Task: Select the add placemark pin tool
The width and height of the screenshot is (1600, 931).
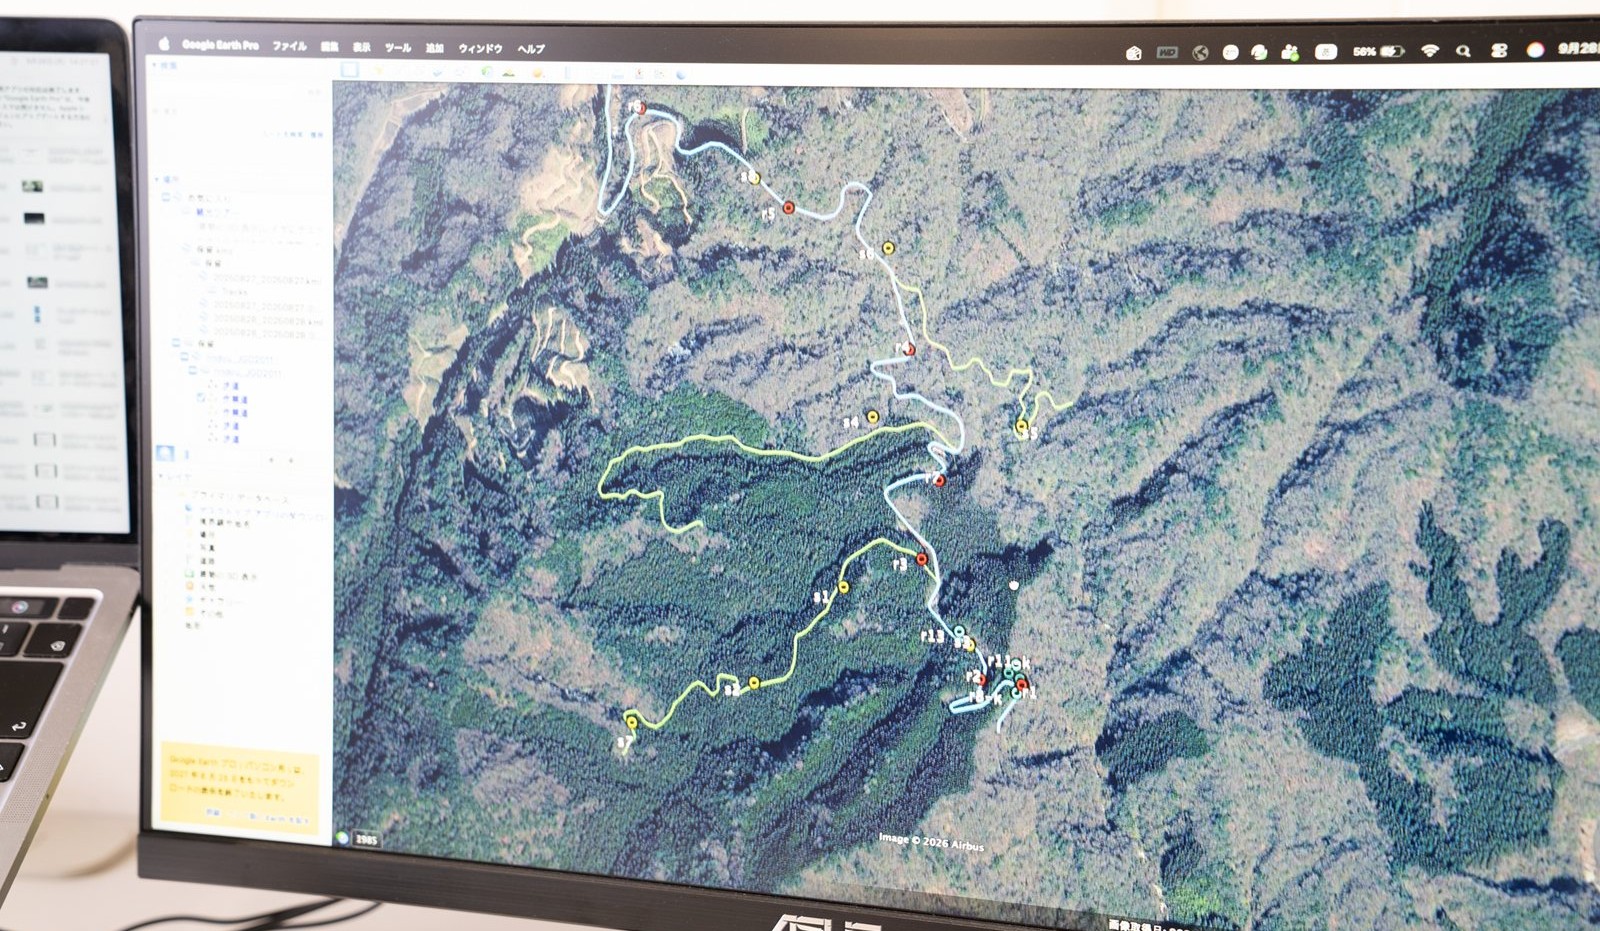Action: [379, 71]
